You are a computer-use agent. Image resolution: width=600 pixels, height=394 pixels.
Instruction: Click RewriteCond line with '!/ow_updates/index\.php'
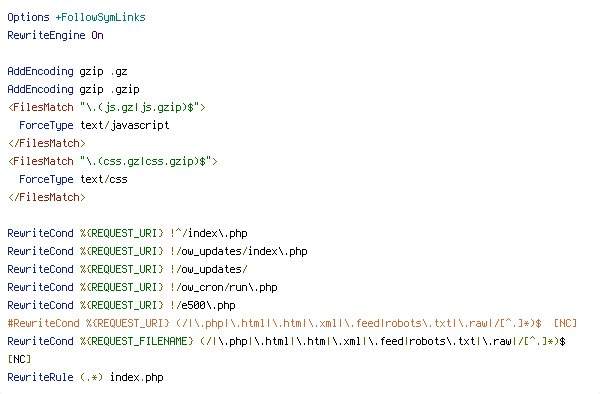tap(157, 251)
